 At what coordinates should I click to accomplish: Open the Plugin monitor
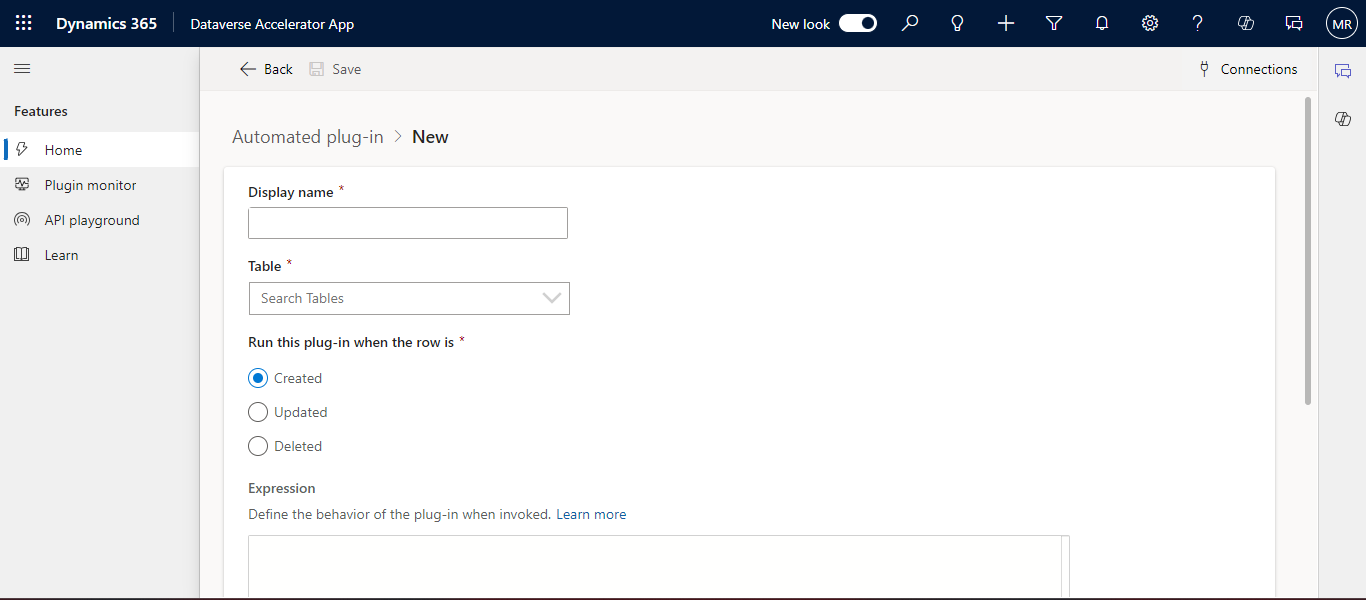(x=89, y=184)
